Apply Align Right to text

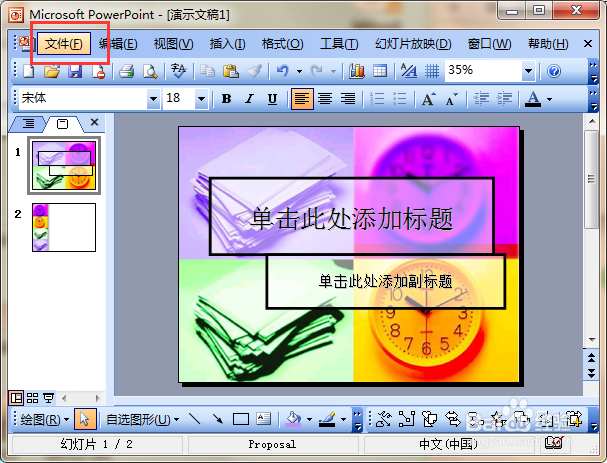coord(348,99)
